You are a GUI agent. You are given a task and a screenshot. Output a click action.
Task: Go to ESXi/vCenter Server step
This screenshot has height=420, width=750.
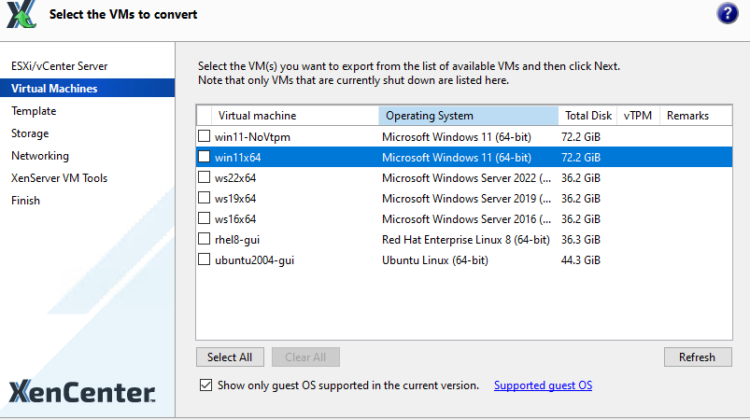59,66
